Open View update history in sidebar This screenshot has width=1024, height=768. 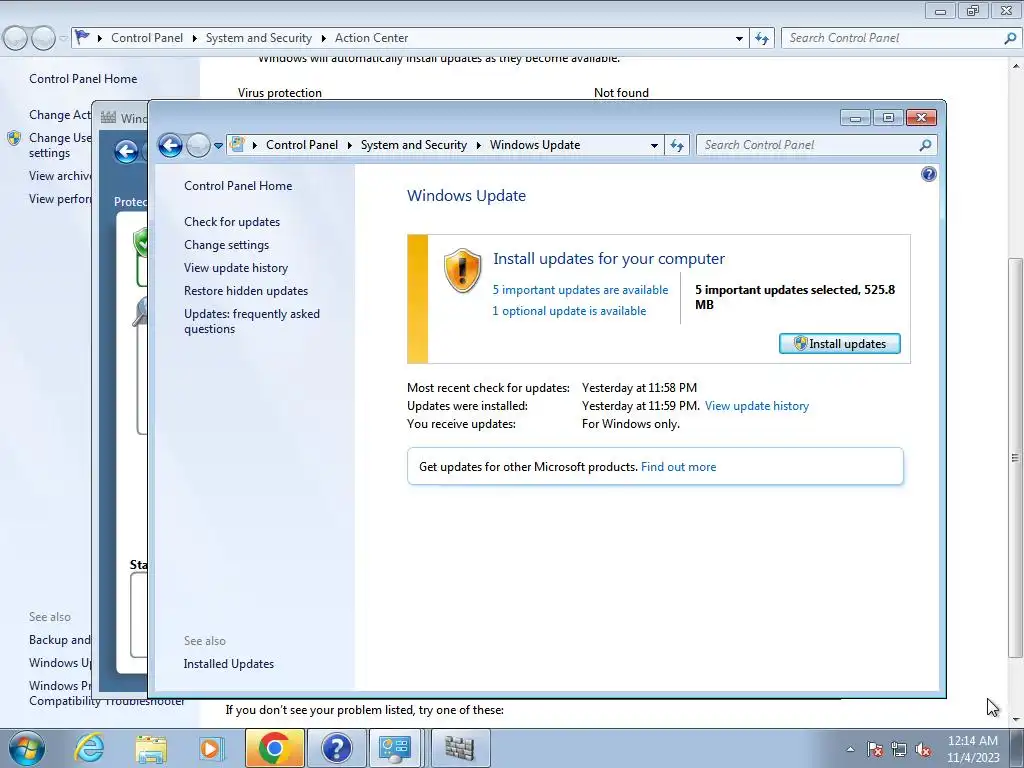coord(236,268)
